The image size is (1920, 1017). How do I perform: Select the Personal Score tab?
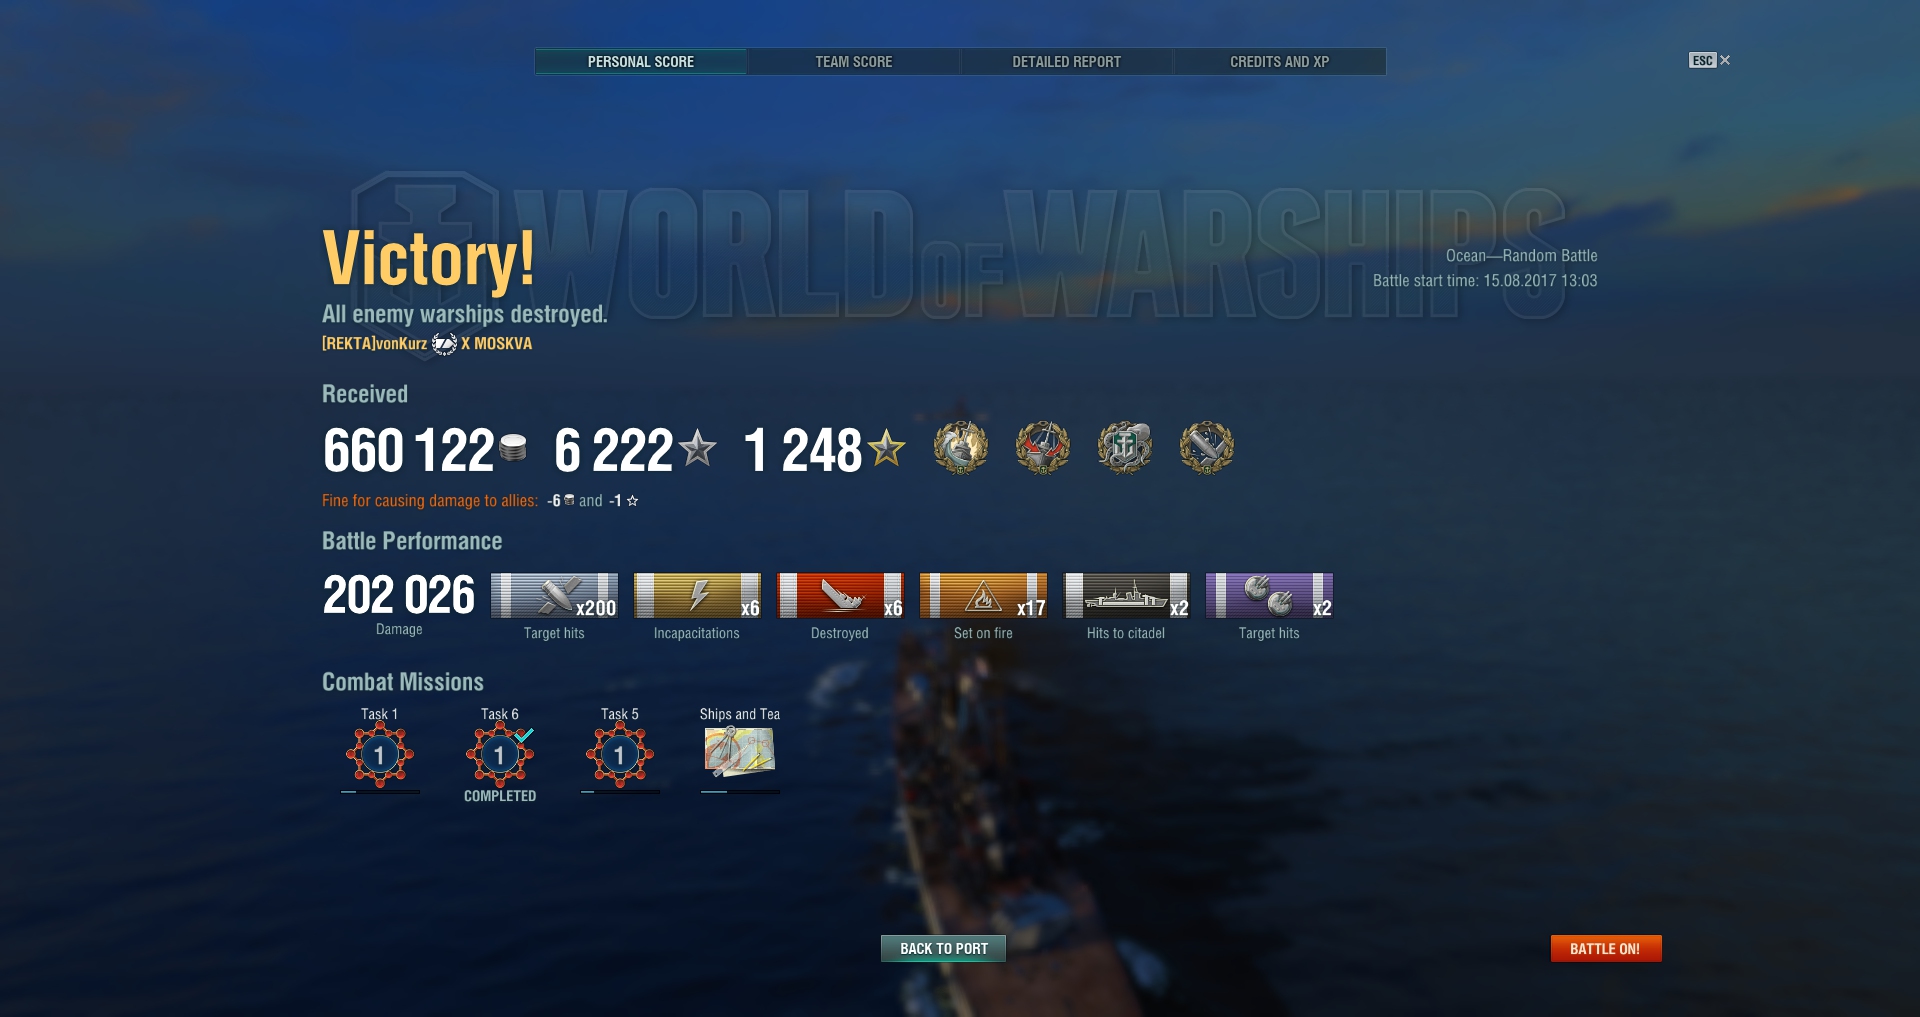[641, 62]
